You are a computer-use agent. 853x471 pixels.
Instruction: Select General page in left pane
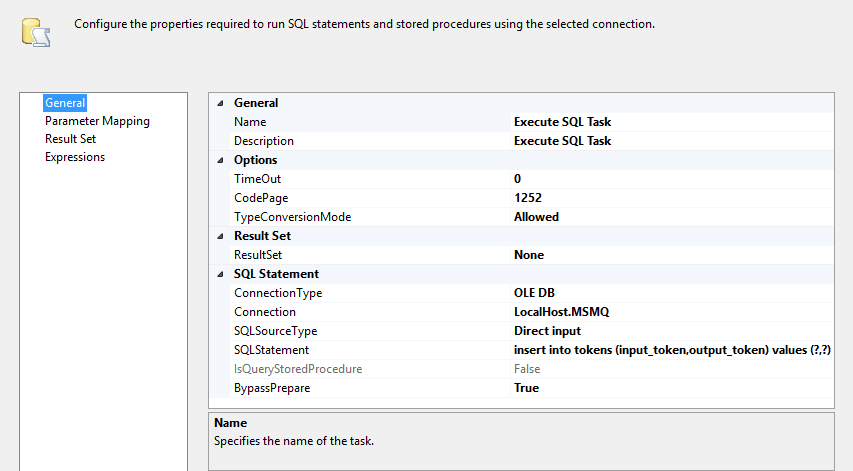click(x=65, y=103)
